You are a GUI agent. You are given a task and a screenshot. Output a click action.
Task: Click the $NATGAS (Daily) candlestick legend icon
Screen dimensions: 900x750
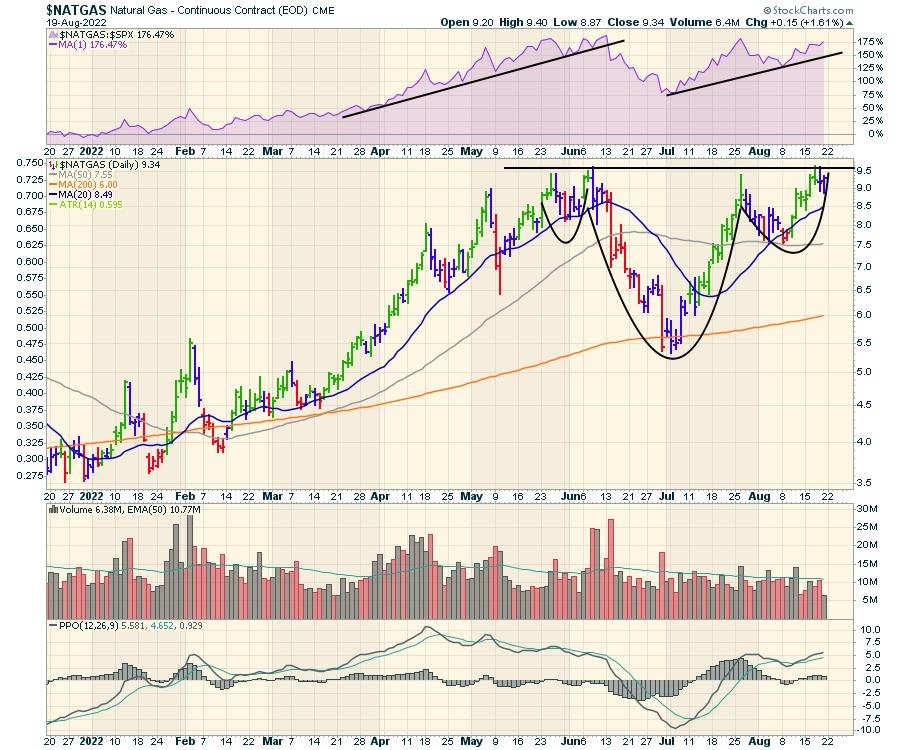coord(53,163)
